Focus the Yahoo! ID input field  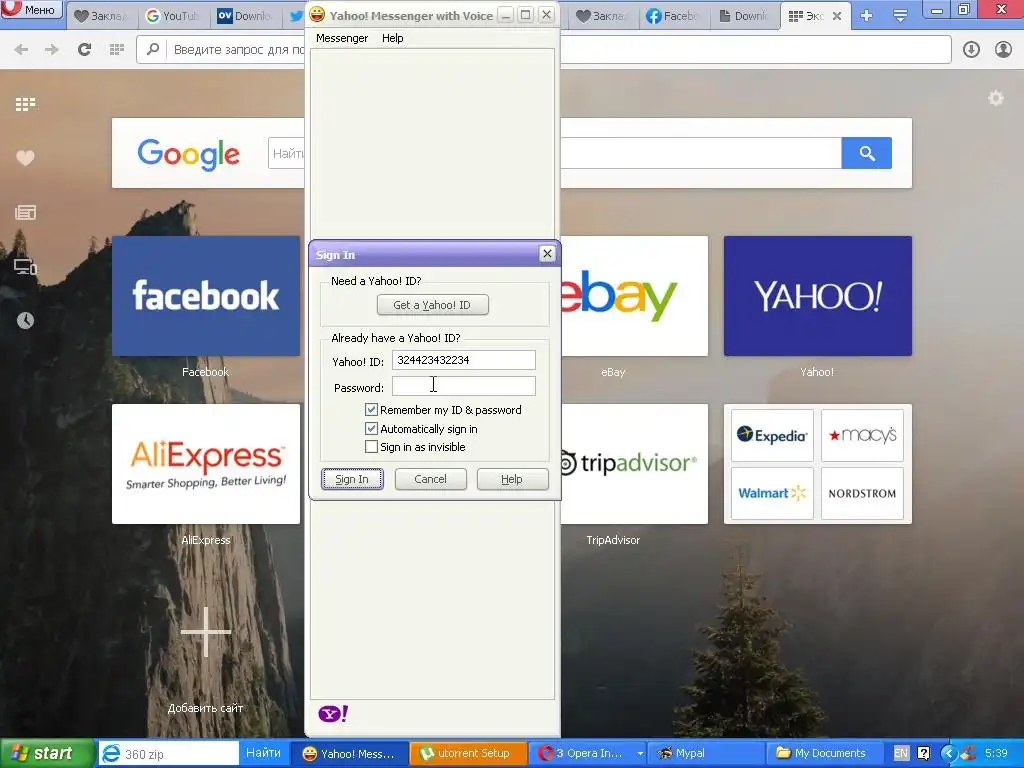464,360
